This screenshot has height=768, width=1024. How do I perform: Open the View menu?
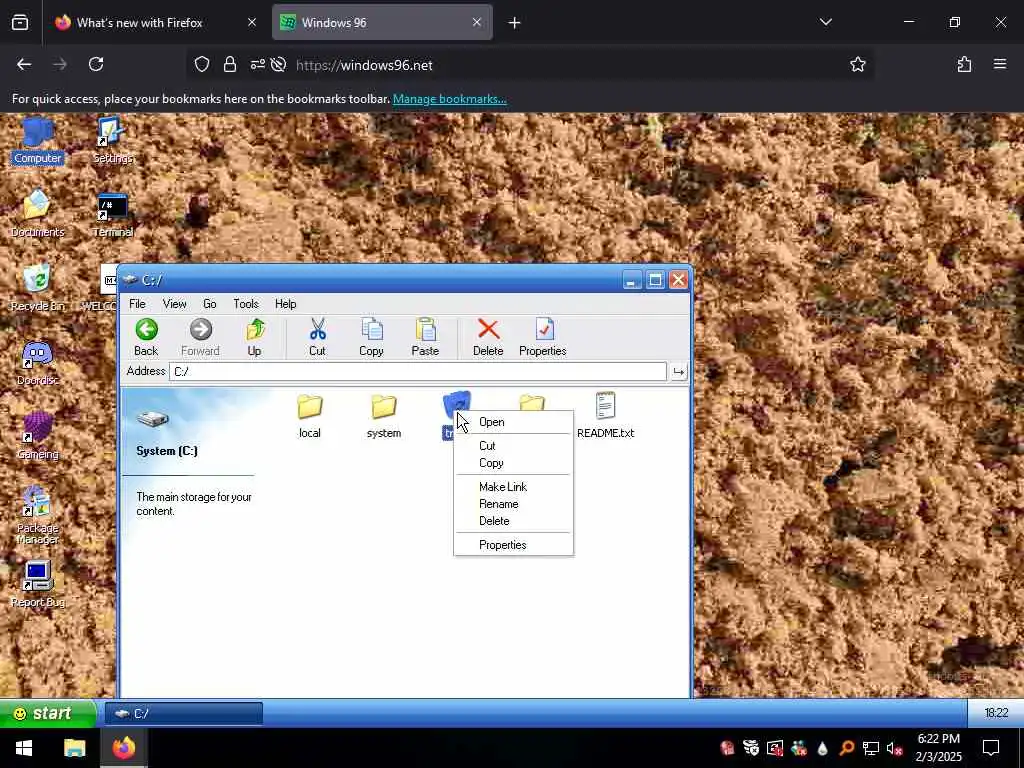(x=174, y=304)
